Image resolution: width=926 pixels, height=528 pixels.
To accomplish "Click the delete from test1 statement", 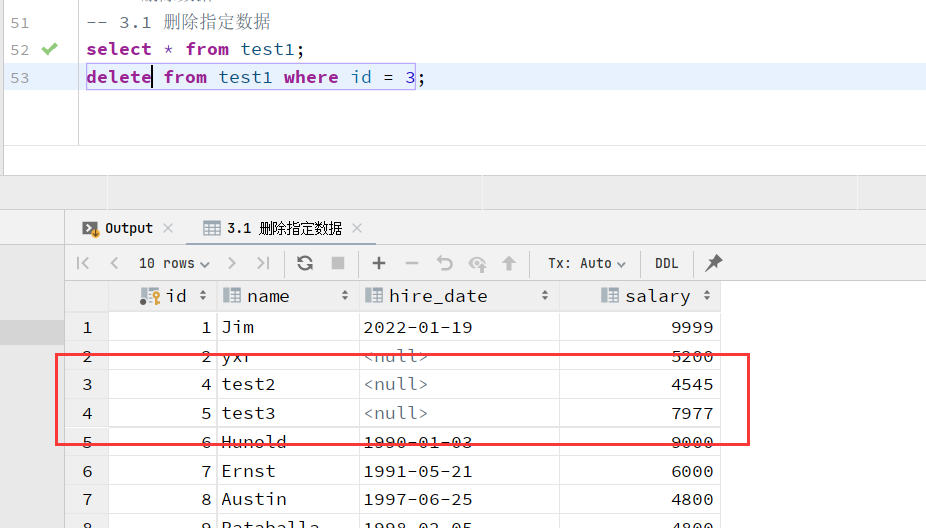I will (255, 77).
